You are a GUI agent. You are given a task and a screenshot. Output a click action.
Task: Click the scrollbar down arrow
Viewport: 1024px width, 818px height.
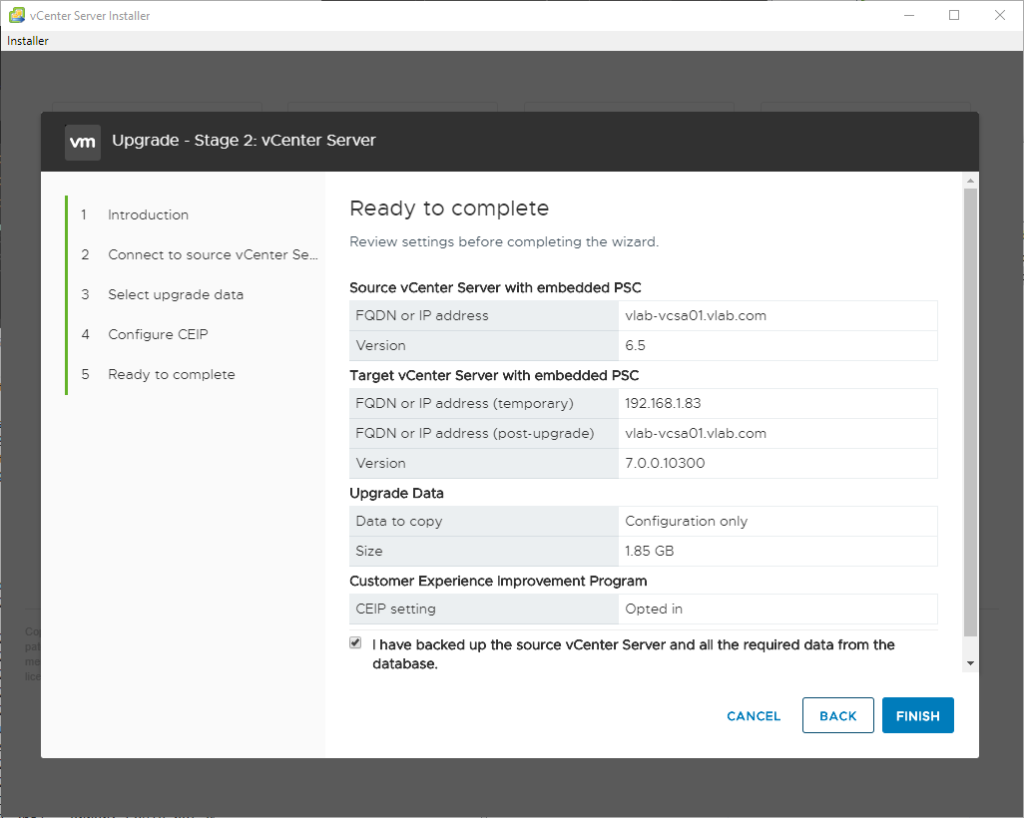(970, 663)
